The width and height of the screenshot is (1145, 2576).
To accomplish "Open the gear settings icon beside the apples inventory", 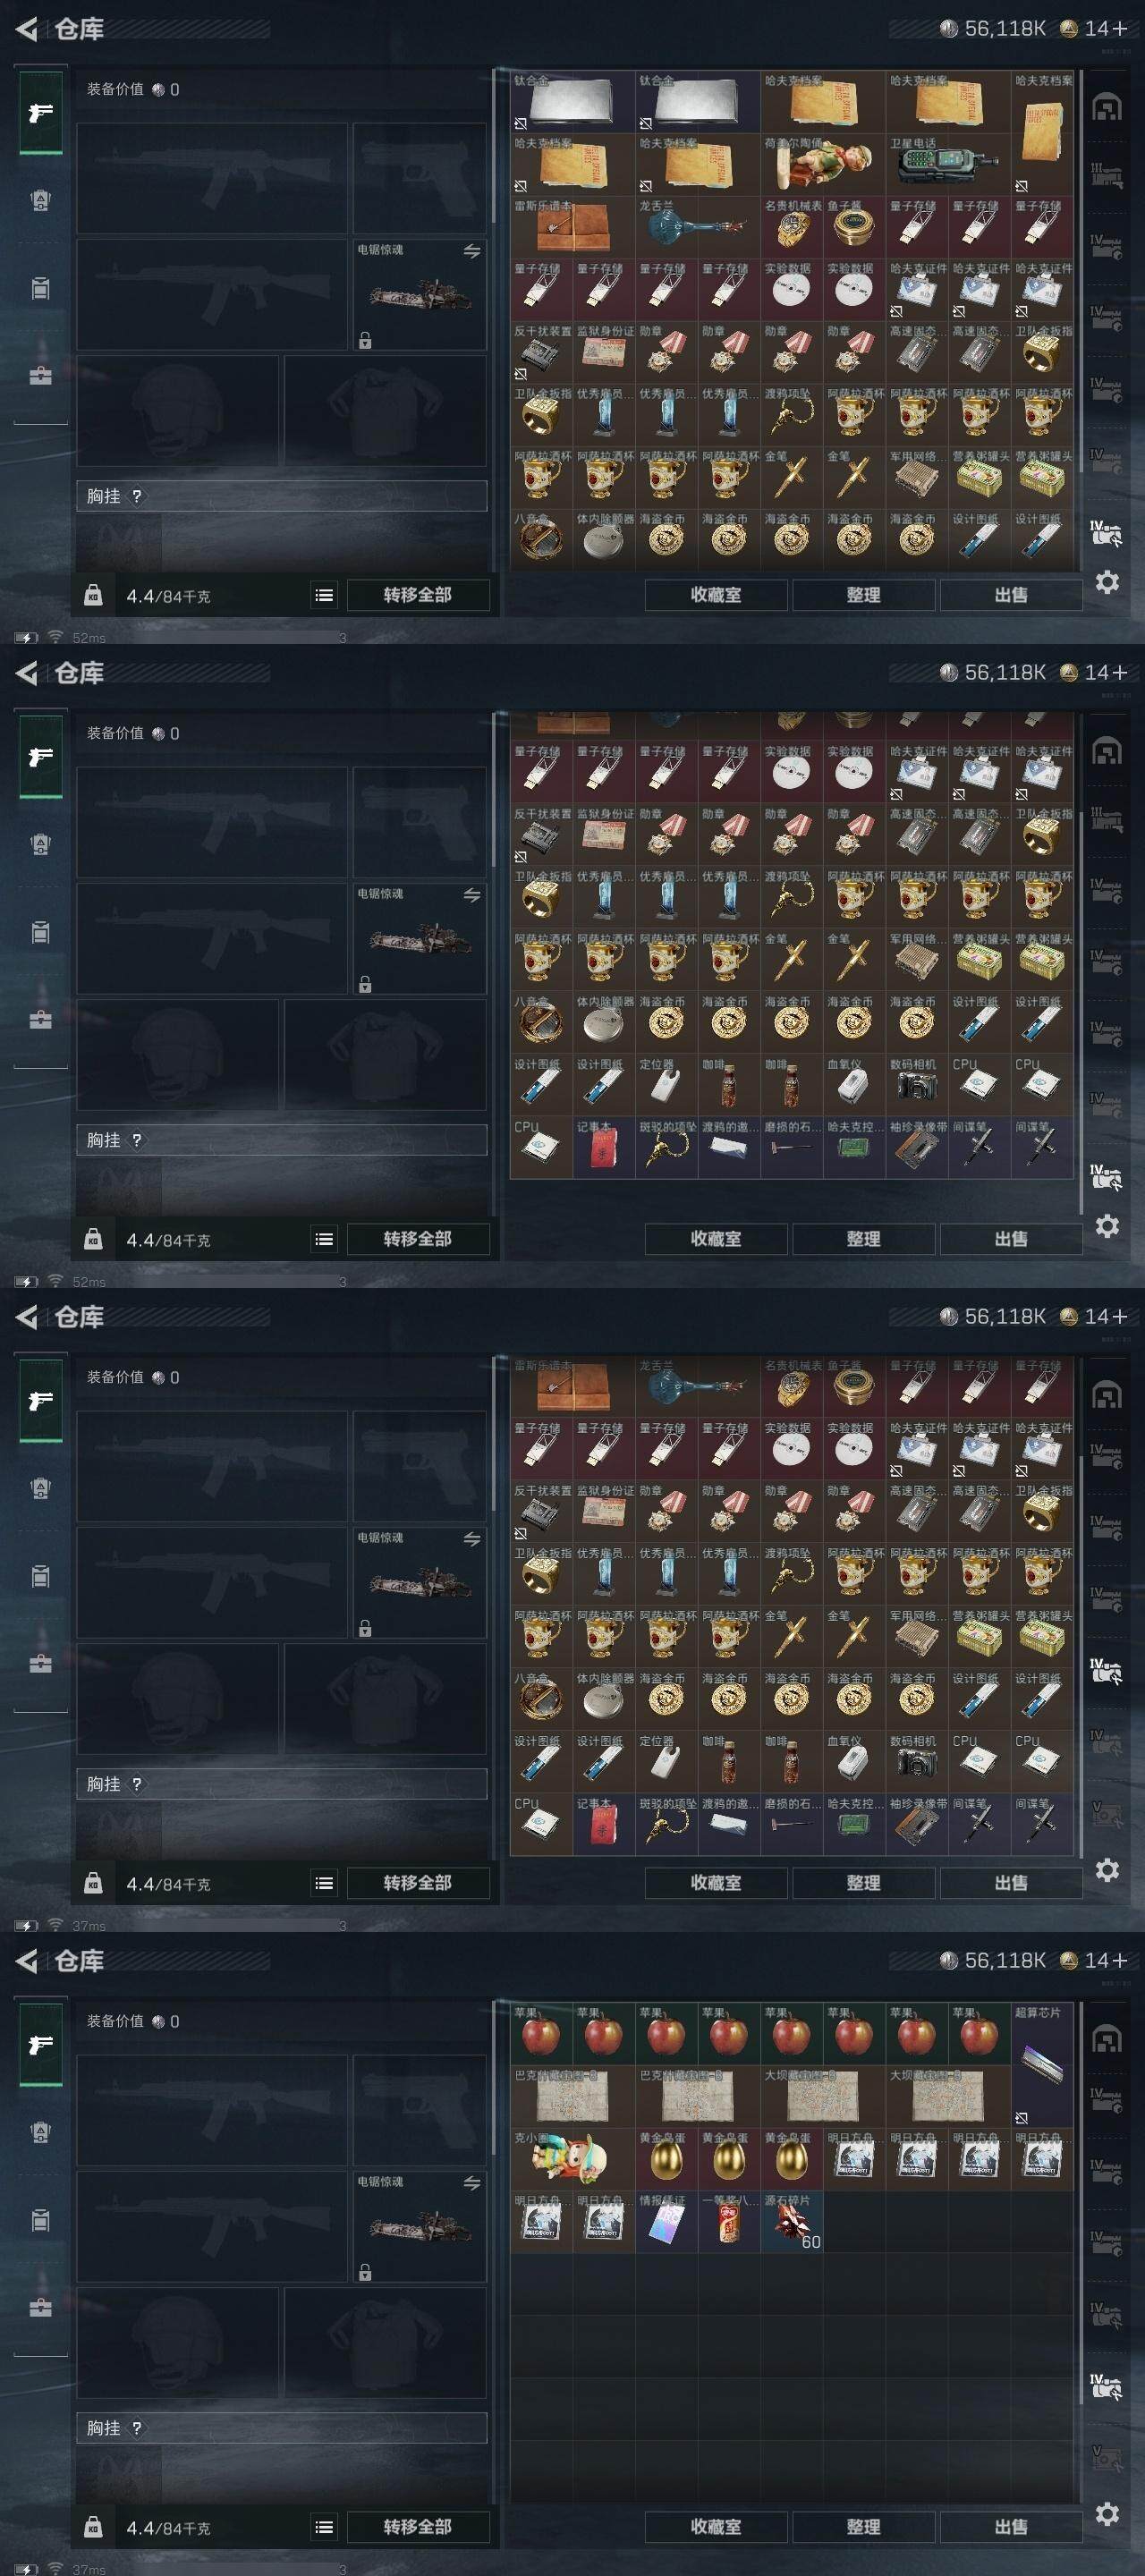I will point(1107,2513).
